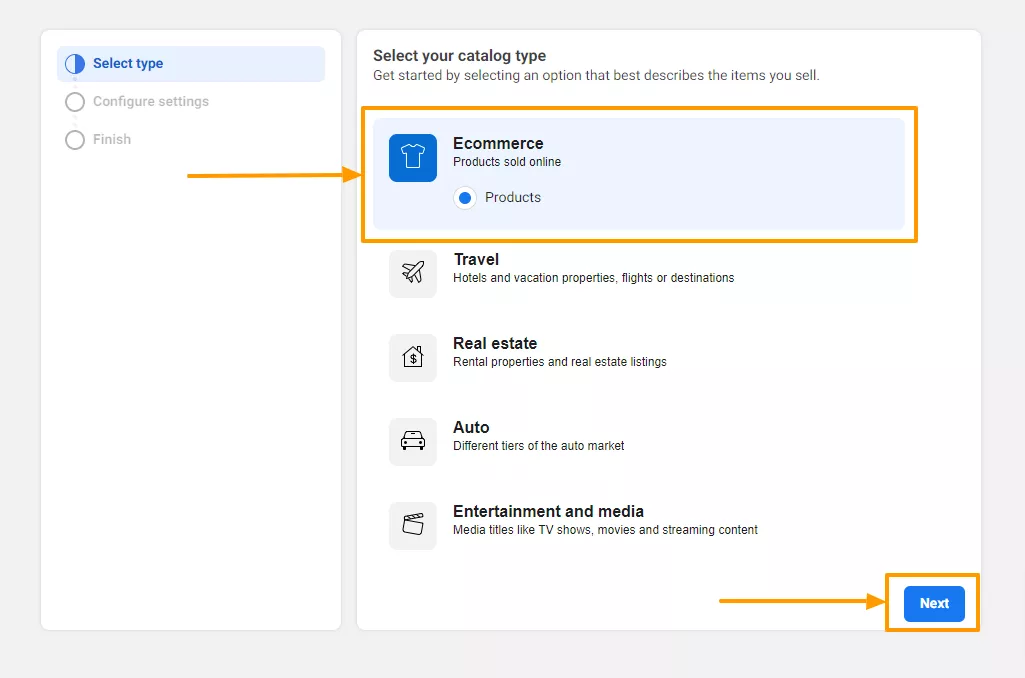This screenshot has height=678, width=1025.
Task: Go to the Configure settings step
Action: (x=150, y=102)
